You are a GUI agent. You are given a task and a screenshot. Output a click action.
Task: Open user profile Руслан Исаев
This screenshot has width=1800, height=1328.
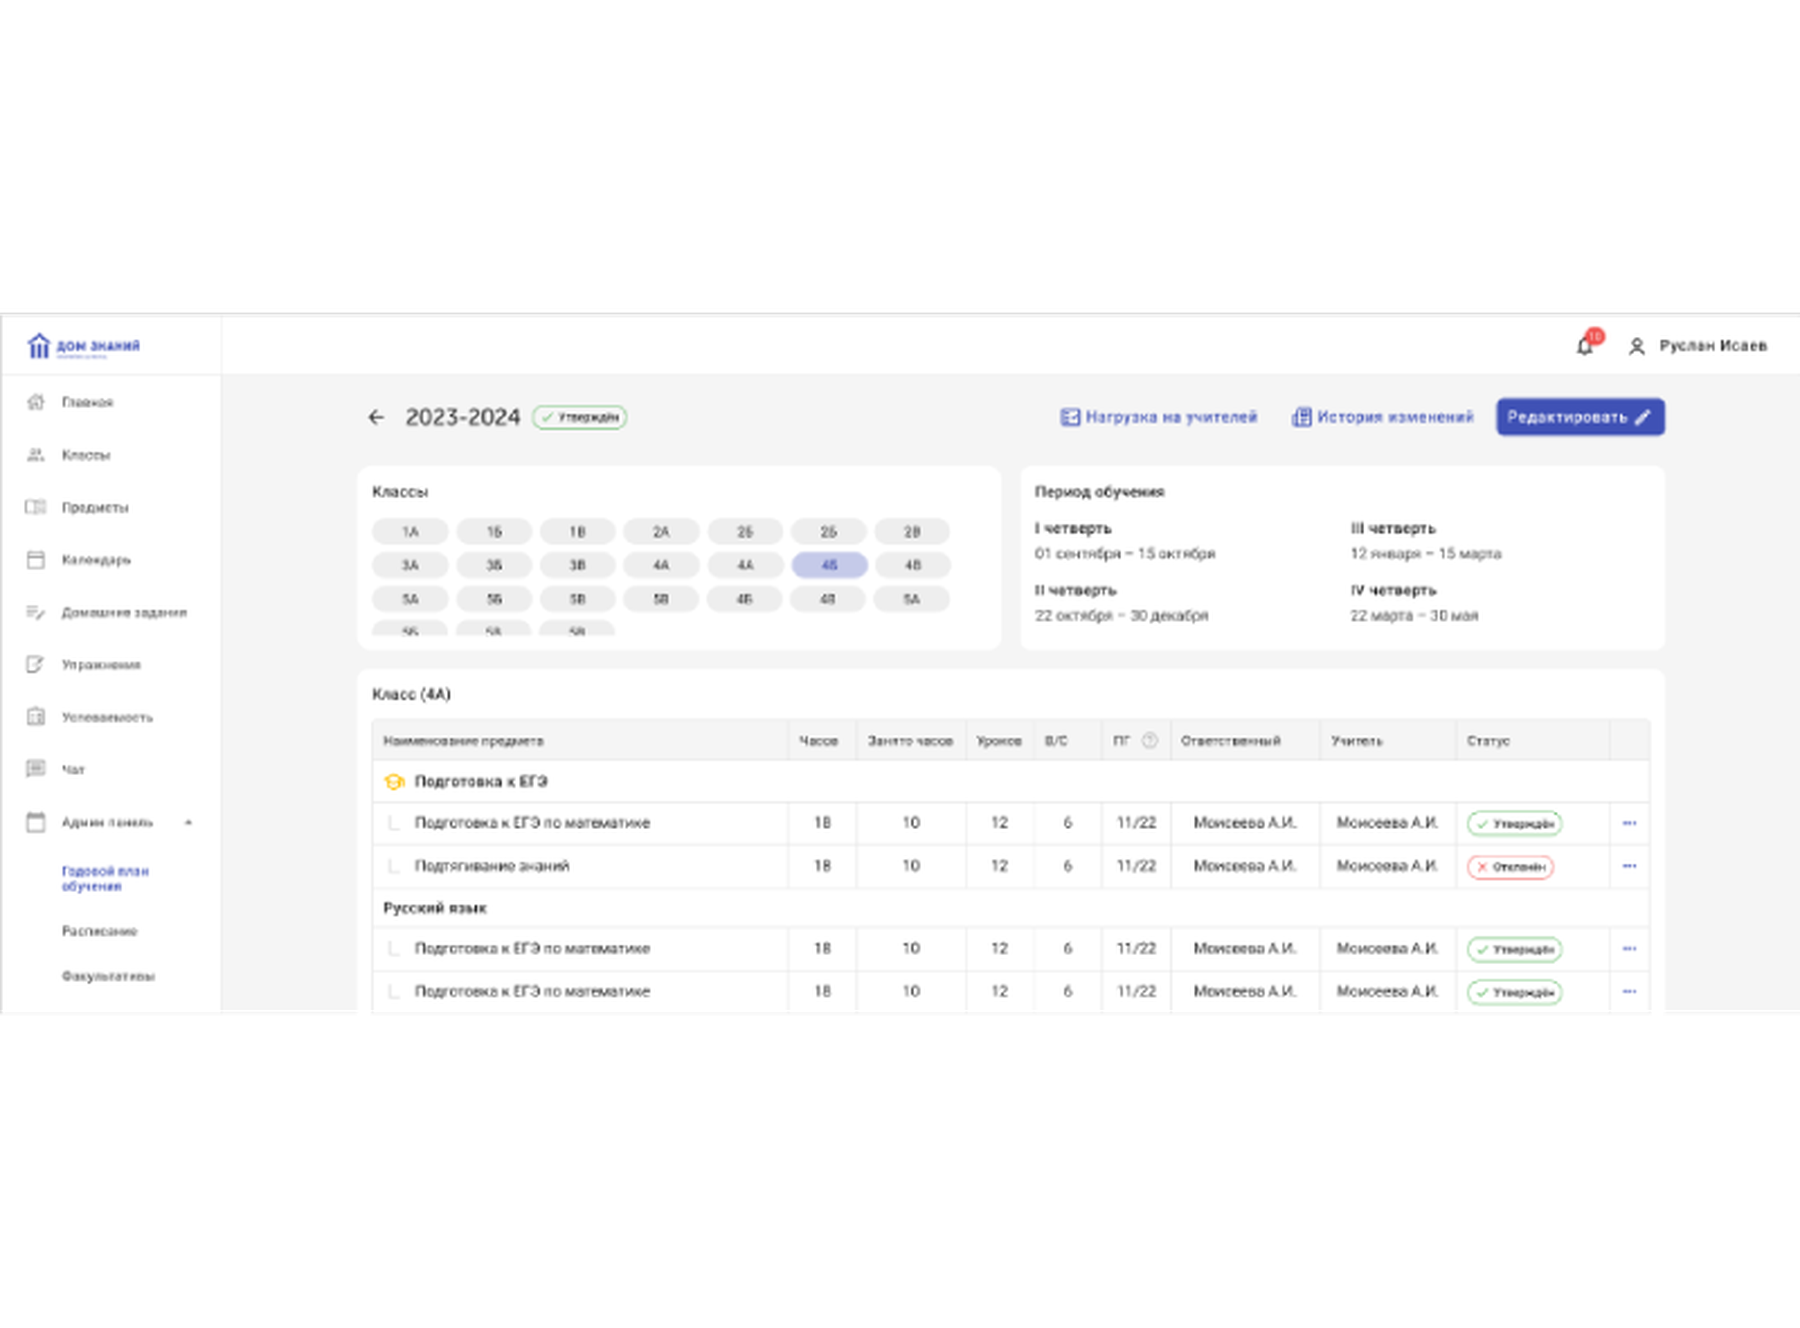1698,346
